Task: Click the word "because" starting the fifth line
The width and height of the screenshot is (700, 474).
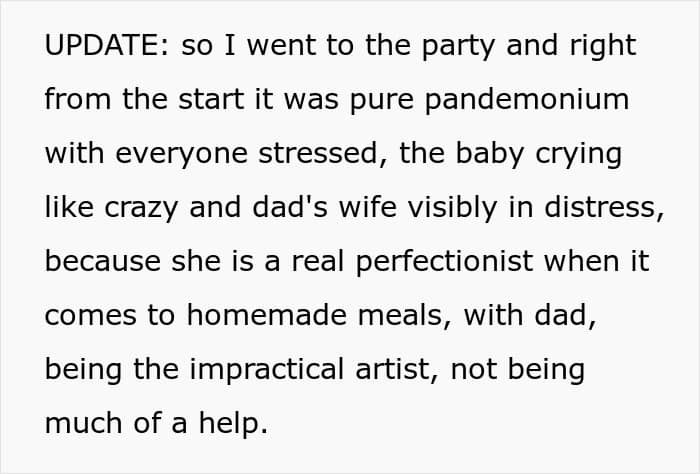Action: pos(103,262)
